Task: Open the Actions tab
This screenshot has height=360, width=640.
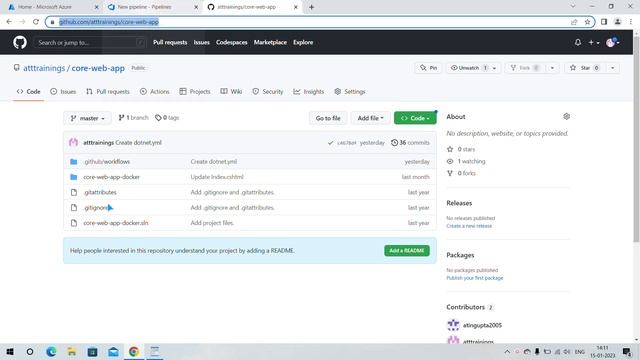Action: click(x=155, y=91)
